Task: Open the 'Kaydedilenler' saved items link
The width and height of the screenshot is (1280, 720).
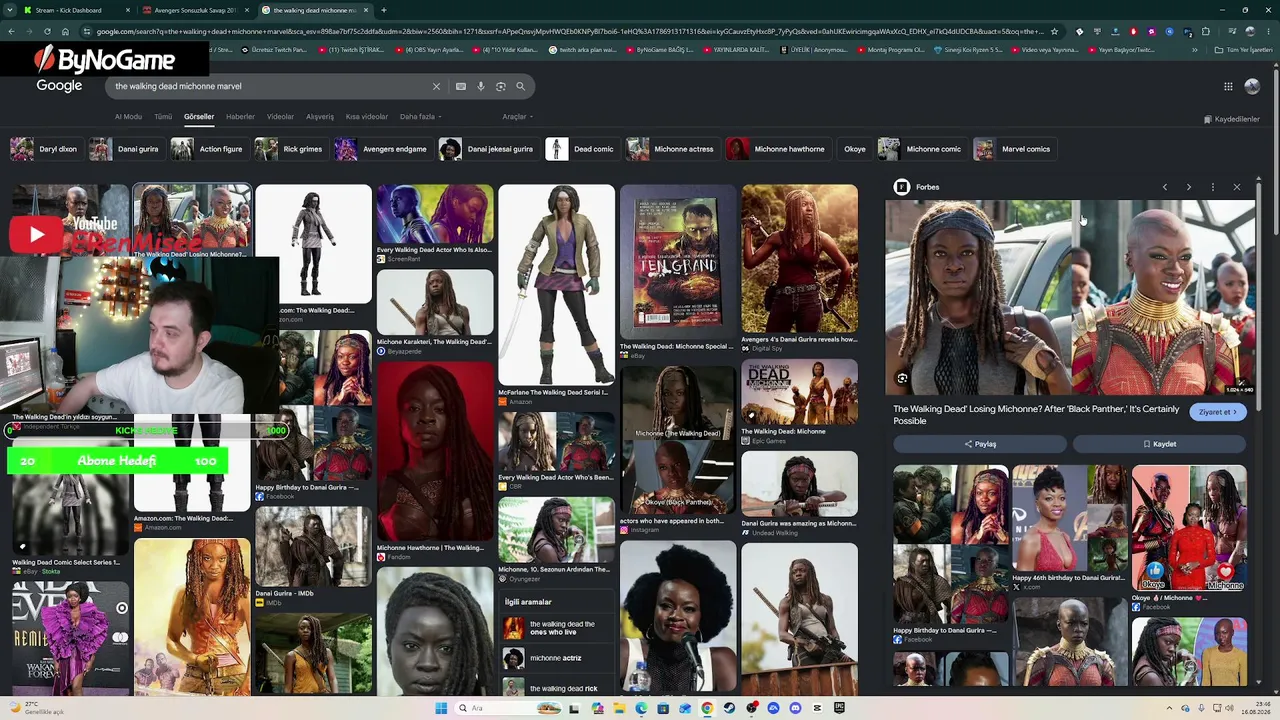Action: (x=1231, y=119)
